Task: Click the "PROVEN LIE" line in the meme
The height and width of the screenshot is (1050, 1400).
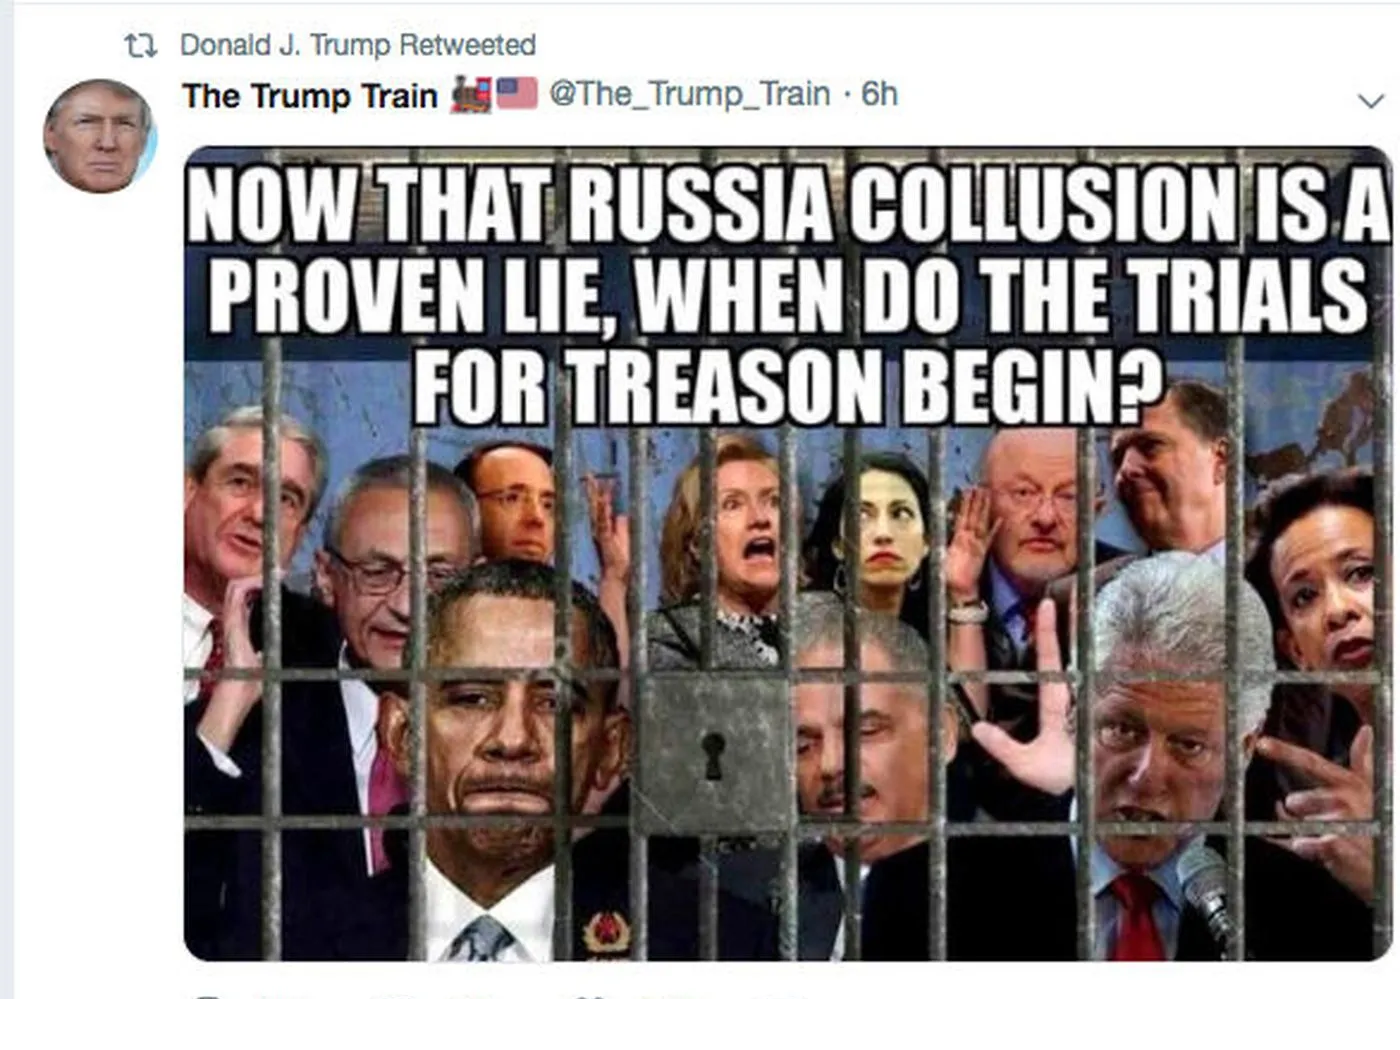Action: pos(404,297)
